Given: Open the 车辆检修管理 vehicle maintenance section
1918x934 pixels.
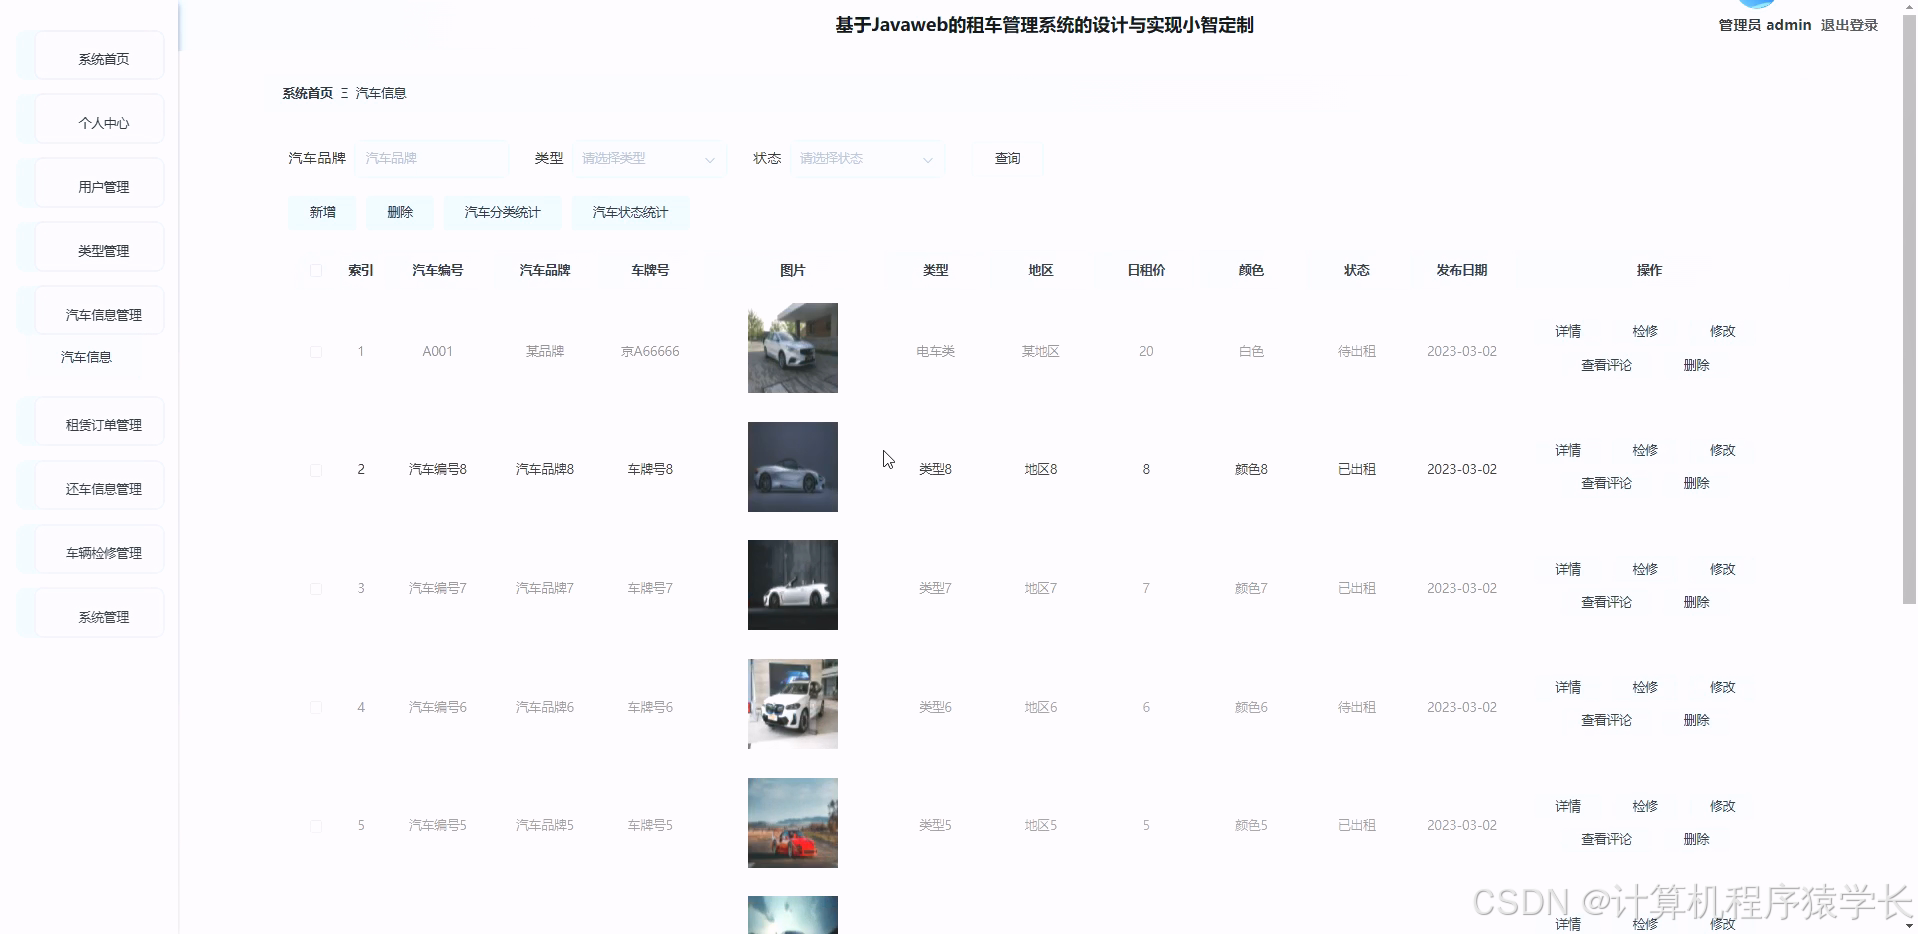Looking at the screenshot, I should [101, 549].
